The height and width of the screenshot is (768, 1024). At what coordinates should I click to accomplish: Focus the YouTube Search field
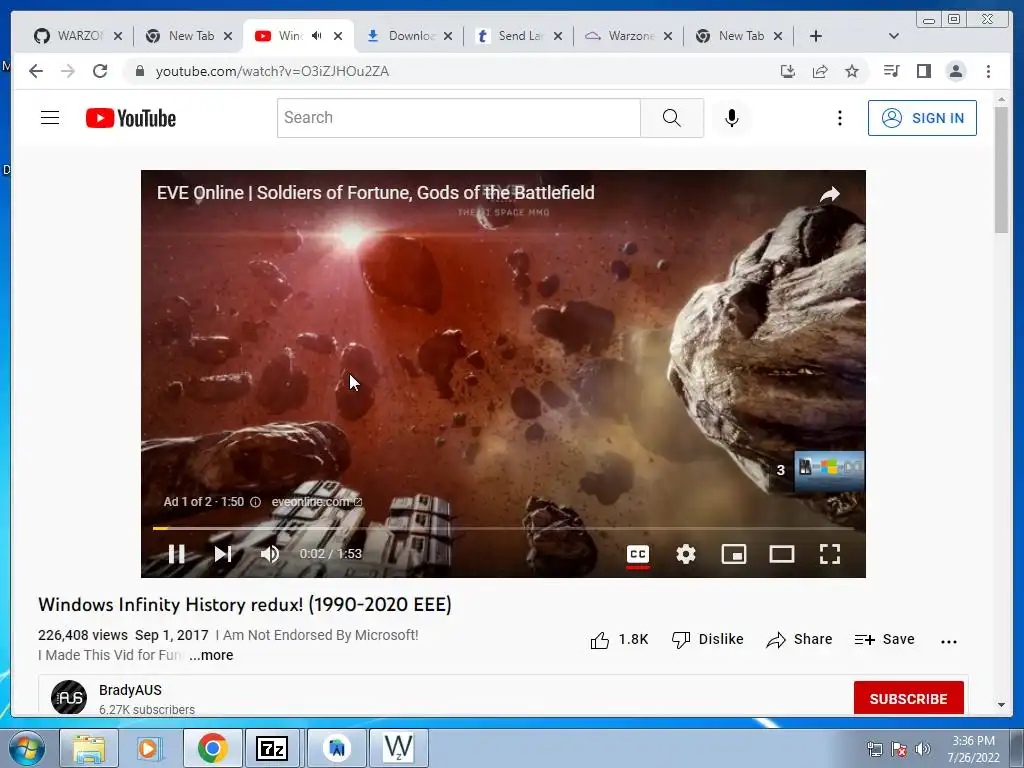pyautogui.click(x=458, y=118)
